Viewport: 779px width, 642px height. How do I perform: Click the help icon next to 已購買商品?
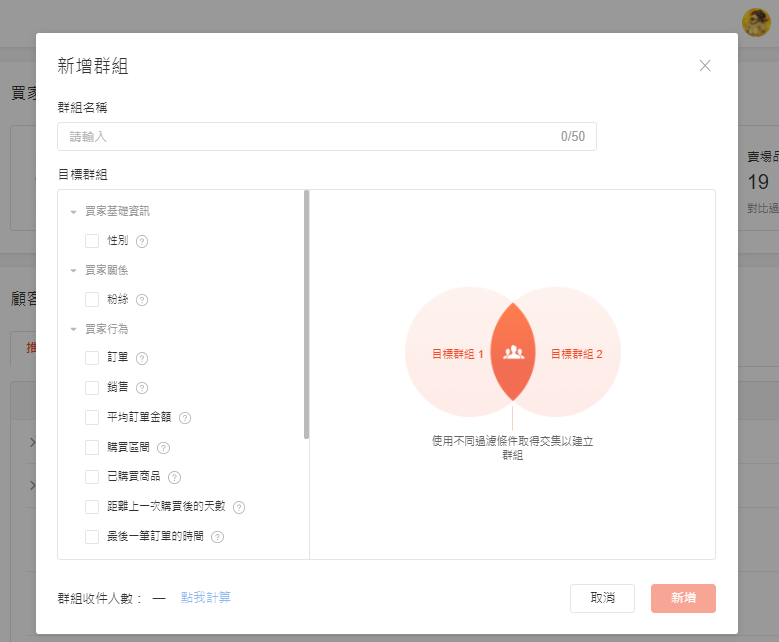point(174,478)
